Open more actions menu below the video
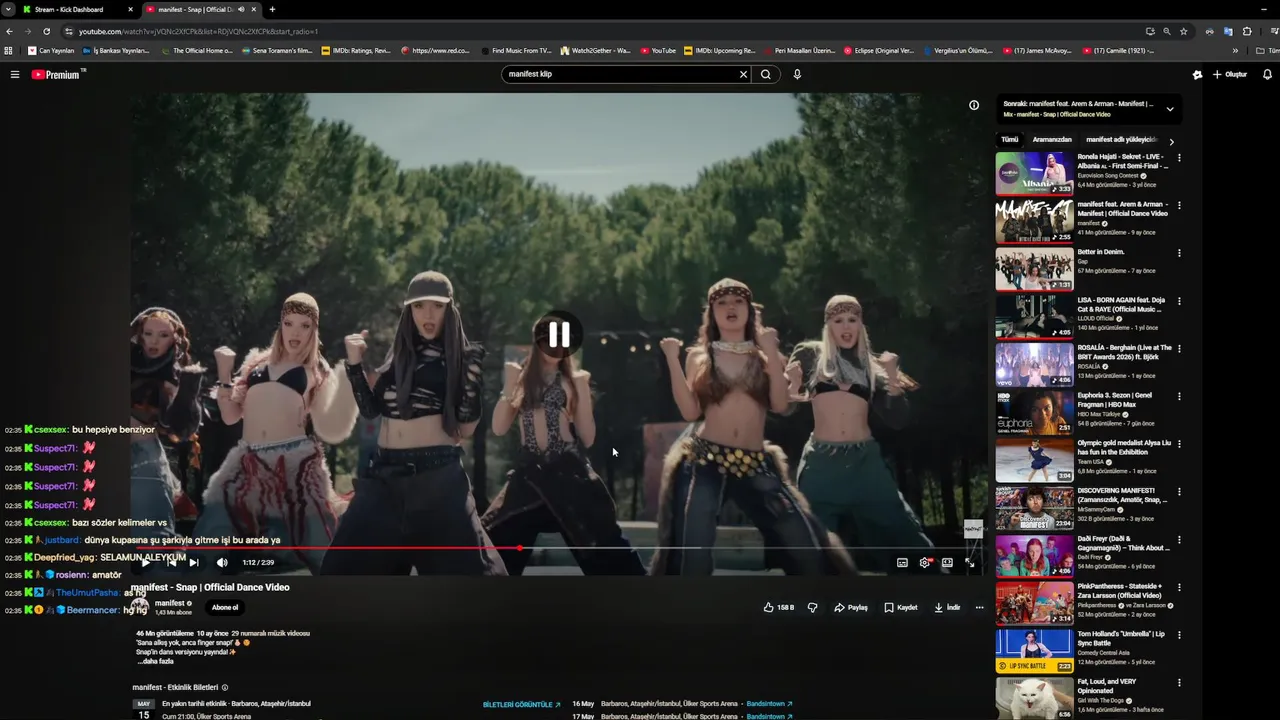The image size is (1280, 720). pyautogui.click(x=979, y=607)
